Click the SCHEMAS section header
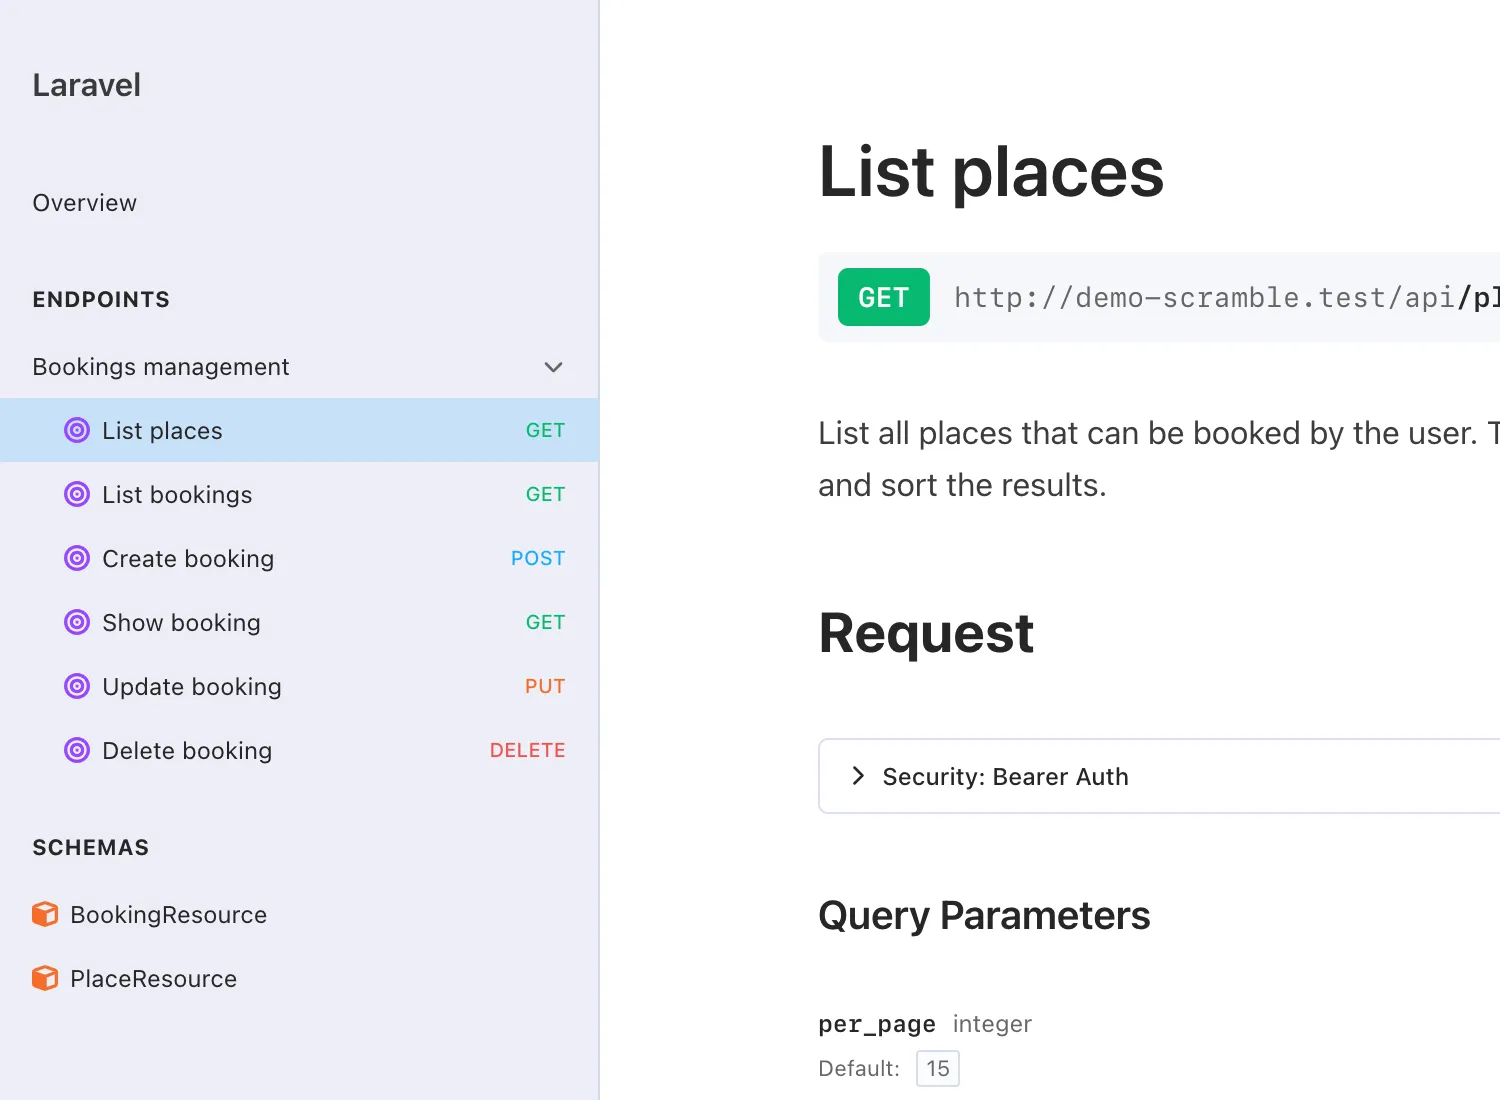This screenshot has height=1100, width=1500. 90,847
